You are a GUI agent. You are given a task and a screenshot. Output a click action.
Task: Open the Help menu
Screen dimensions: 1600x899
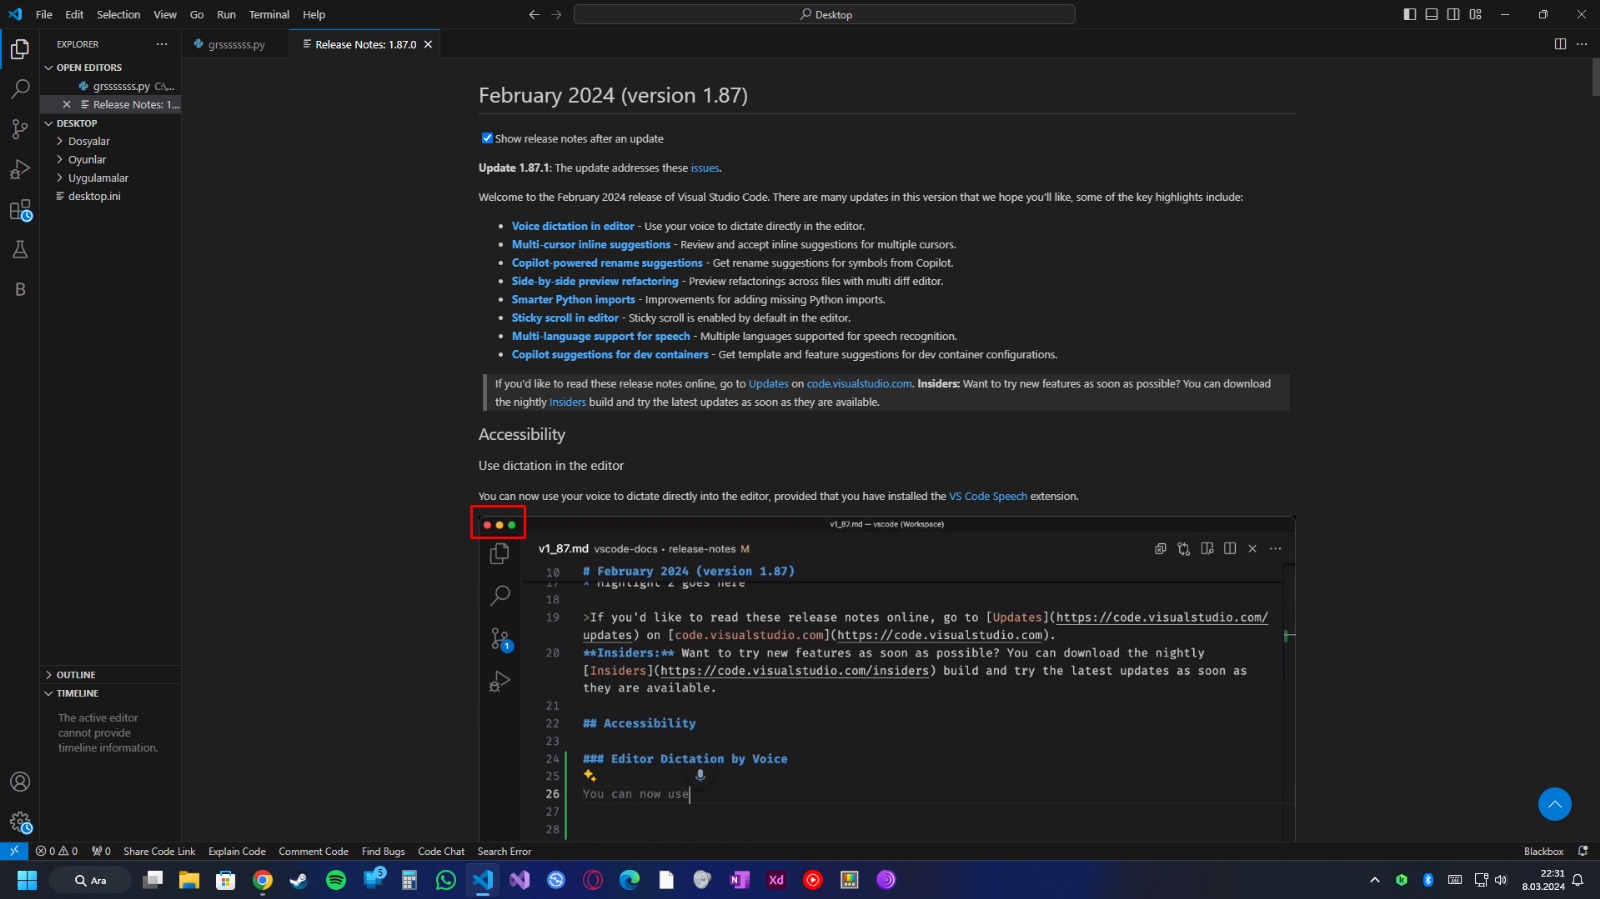click(x=314, y=14)
